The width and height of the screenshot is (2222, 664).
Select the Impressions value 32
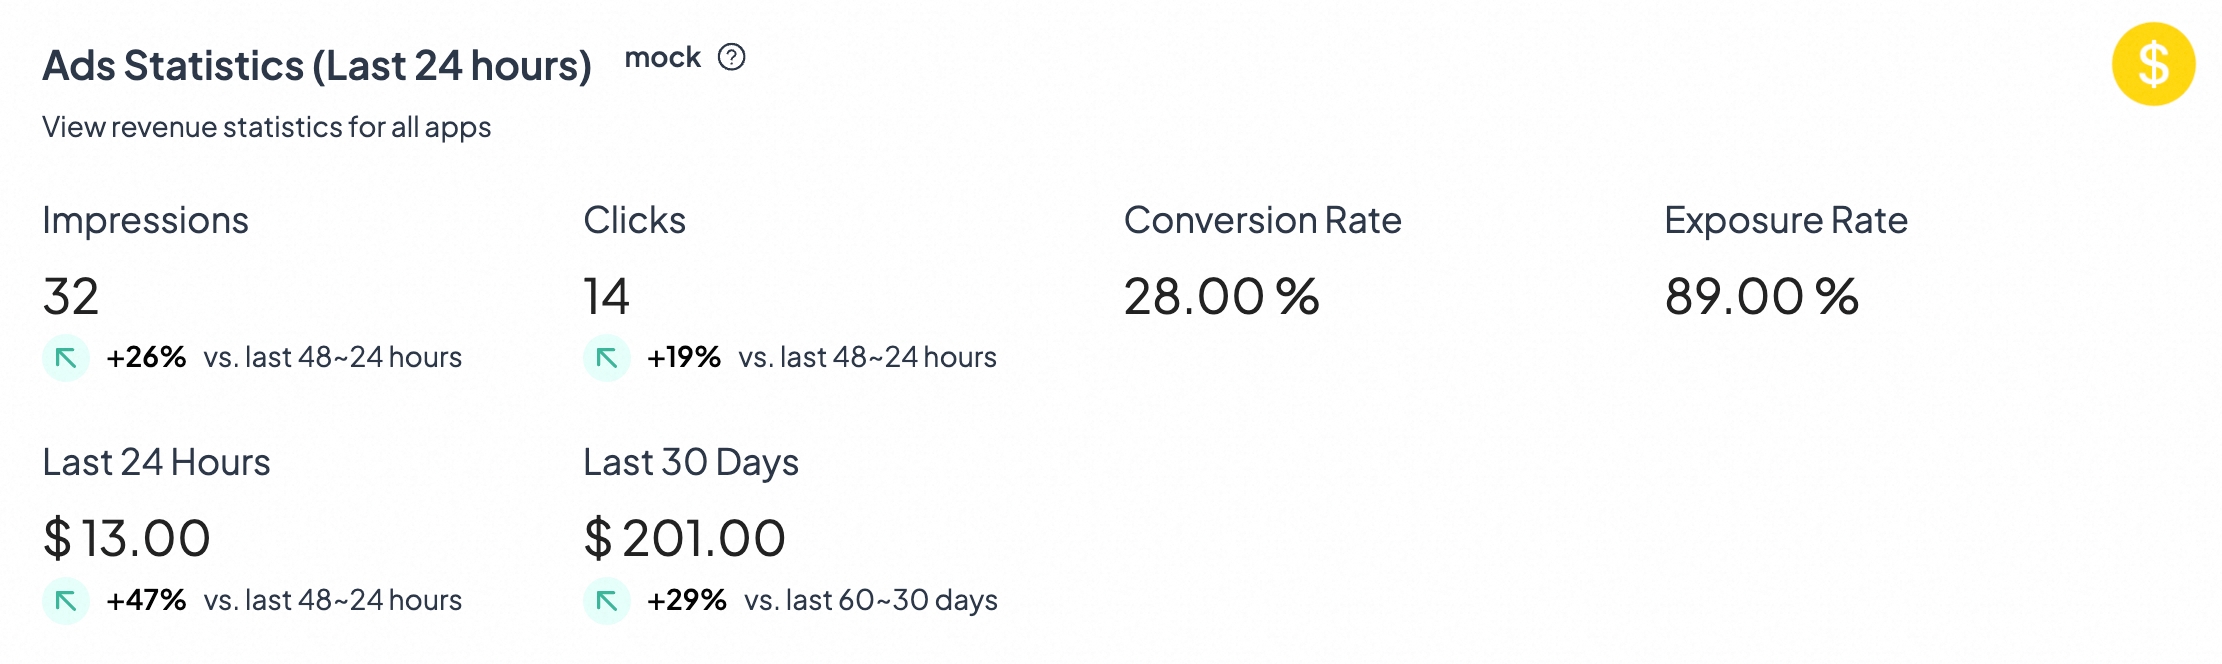coord(71,297)
